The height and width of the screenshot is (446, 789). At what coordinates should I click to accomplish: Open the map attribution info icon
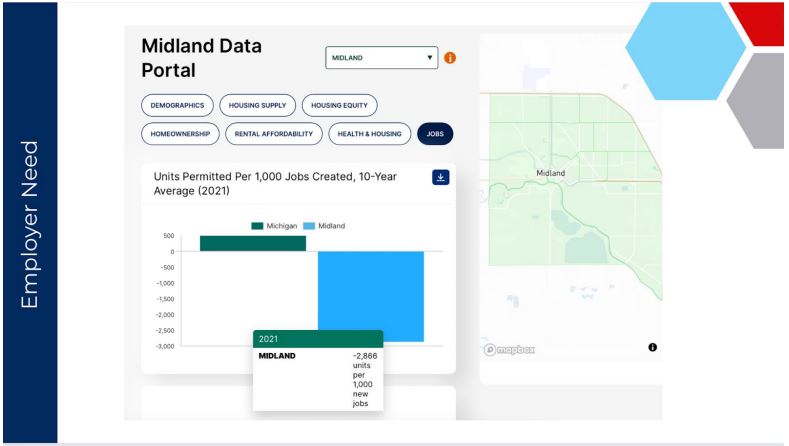pos(652,347)
